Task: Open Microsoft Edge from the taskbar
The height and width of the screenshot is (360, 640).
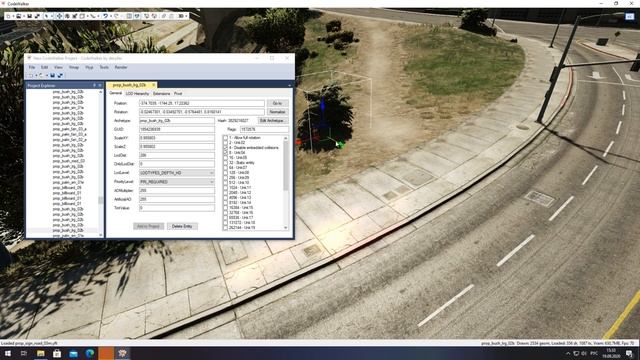Action: point(90,353)
